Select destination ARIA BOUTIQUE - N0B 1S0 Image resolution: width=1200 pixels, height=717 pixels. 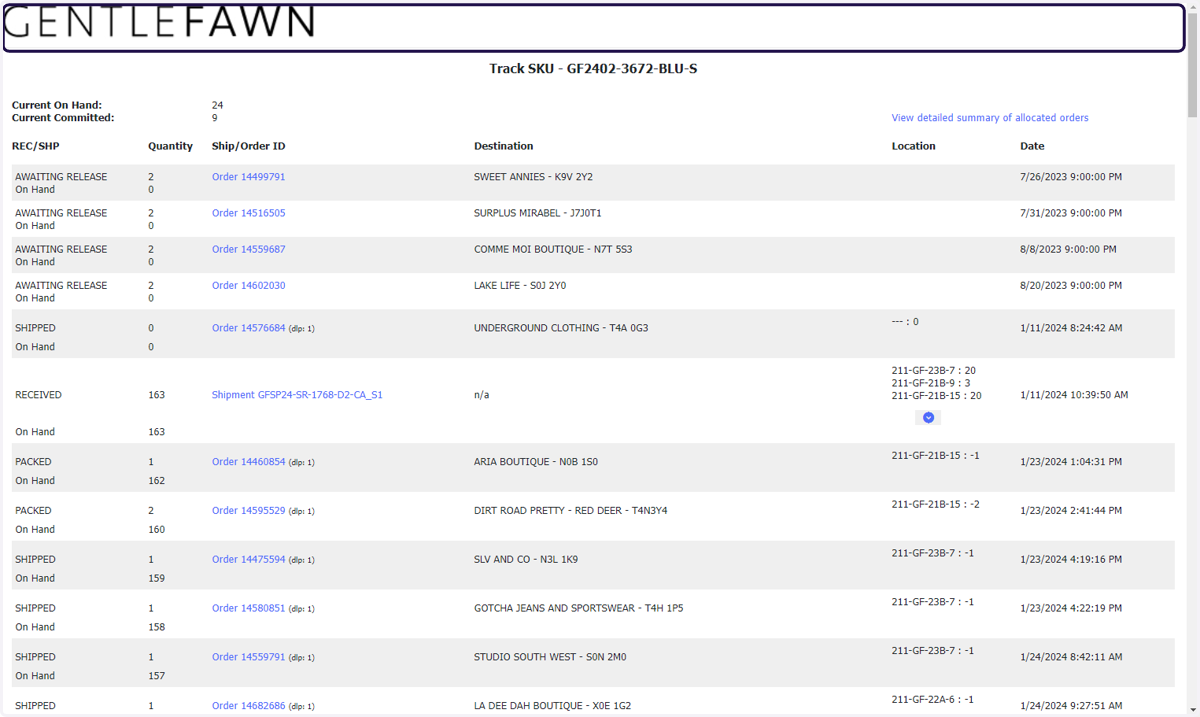pyautogui.click(x=536, y=462)
